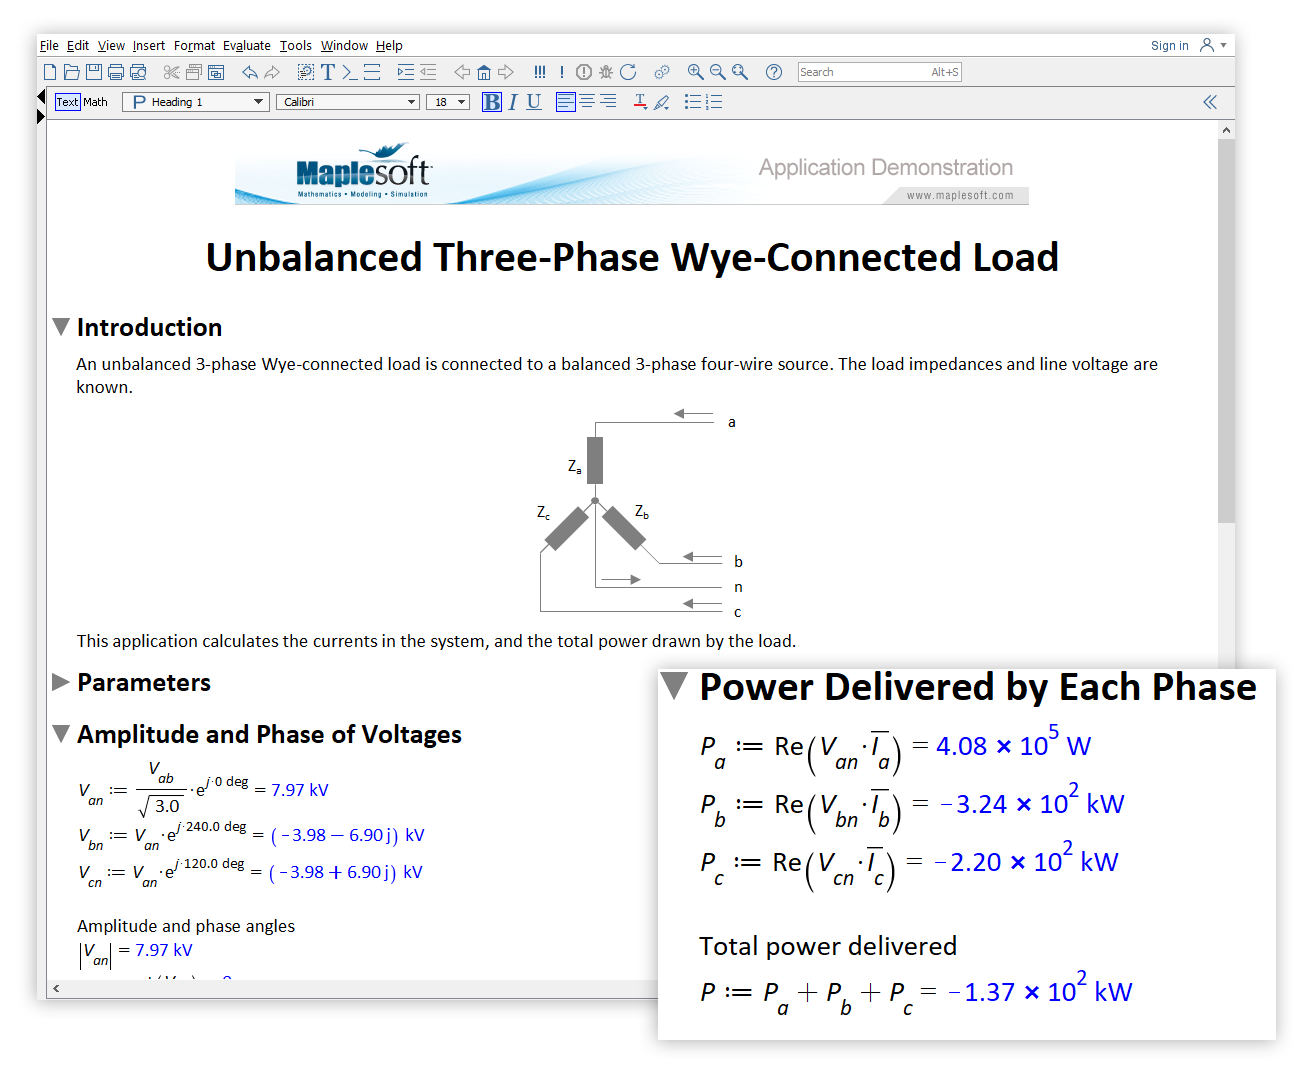Click the Undo arrow icon
1302x1071 pixels.
[x=250, y=72]
